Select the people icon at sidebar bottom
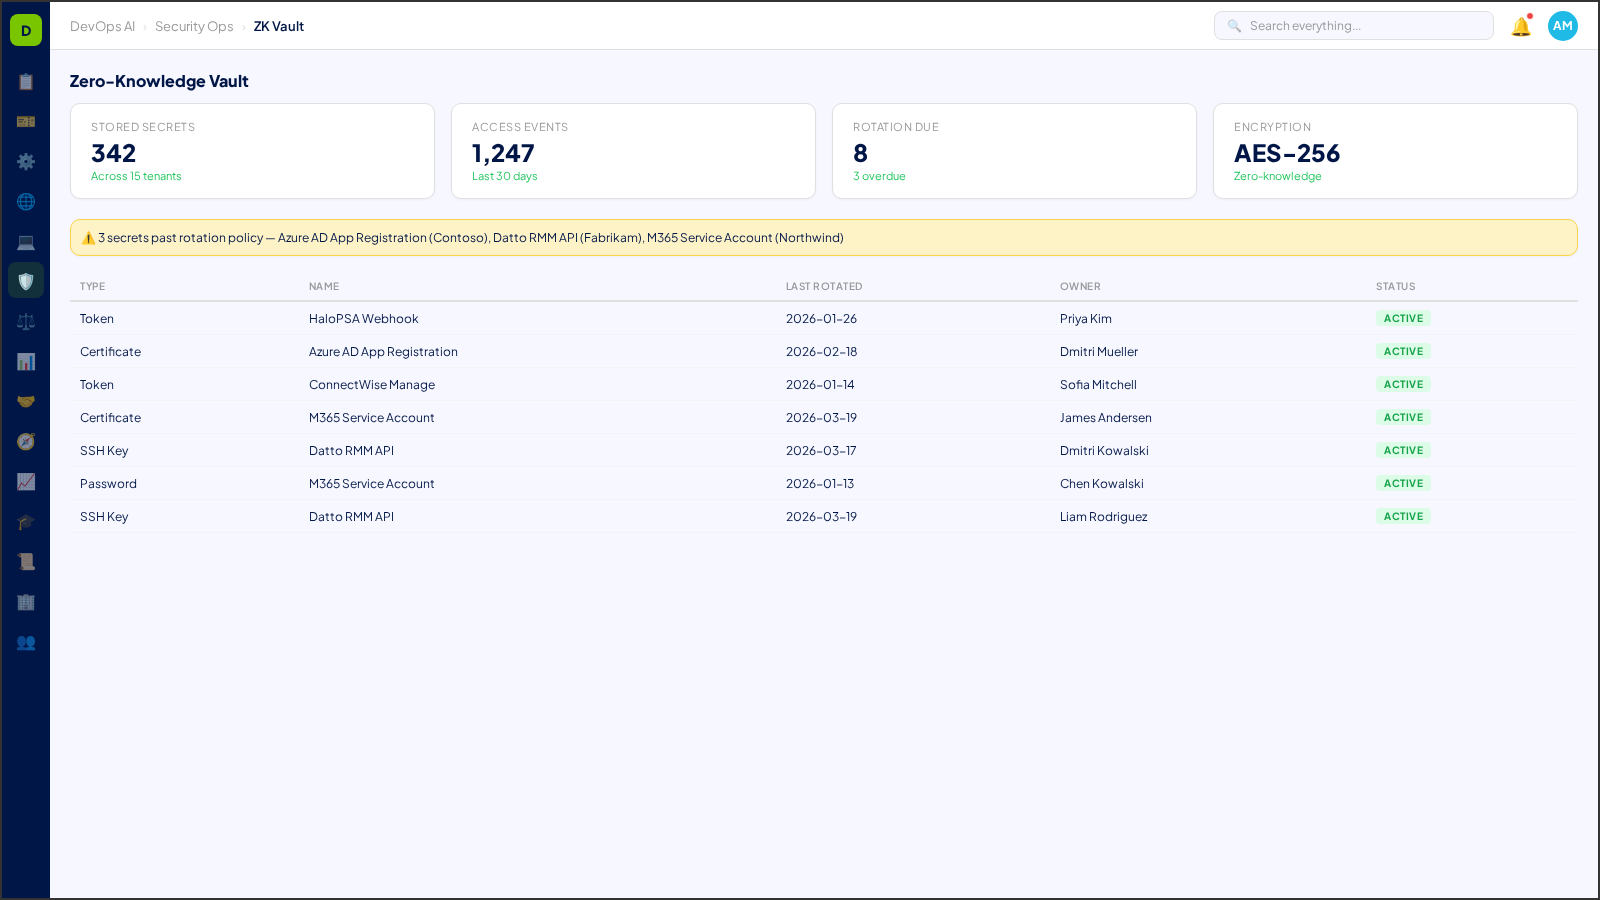 tap(26, 643)
